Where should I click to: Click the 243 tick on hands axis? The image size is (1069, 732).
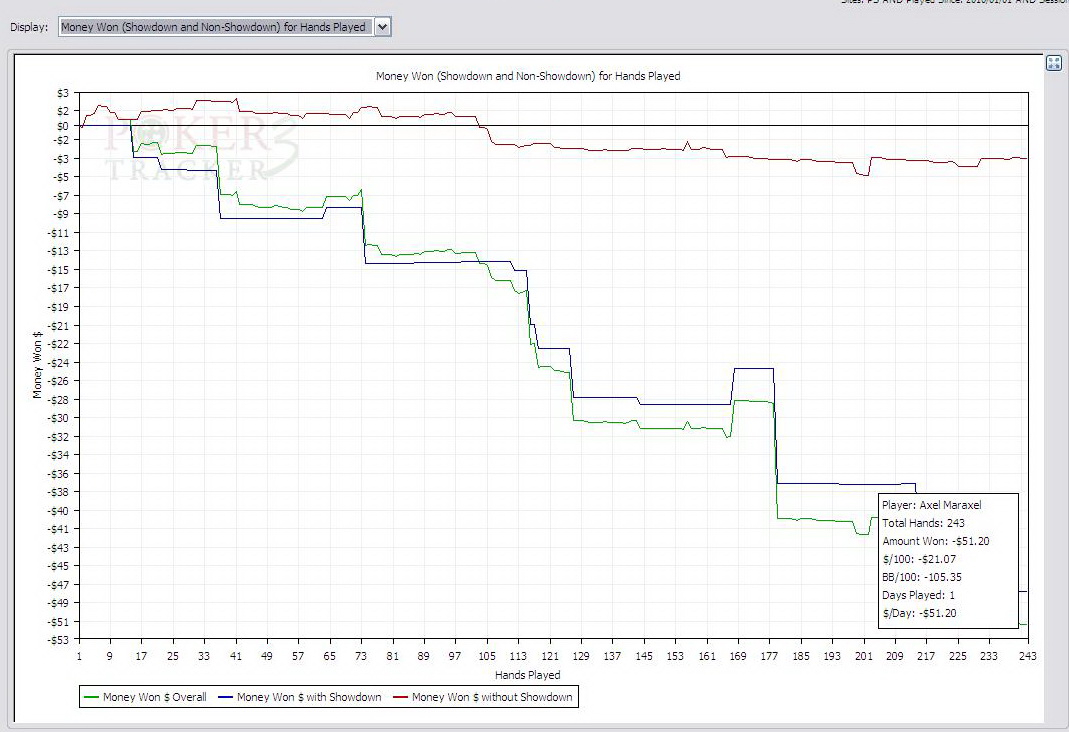pyautogui.click(x=1027, y=656)
